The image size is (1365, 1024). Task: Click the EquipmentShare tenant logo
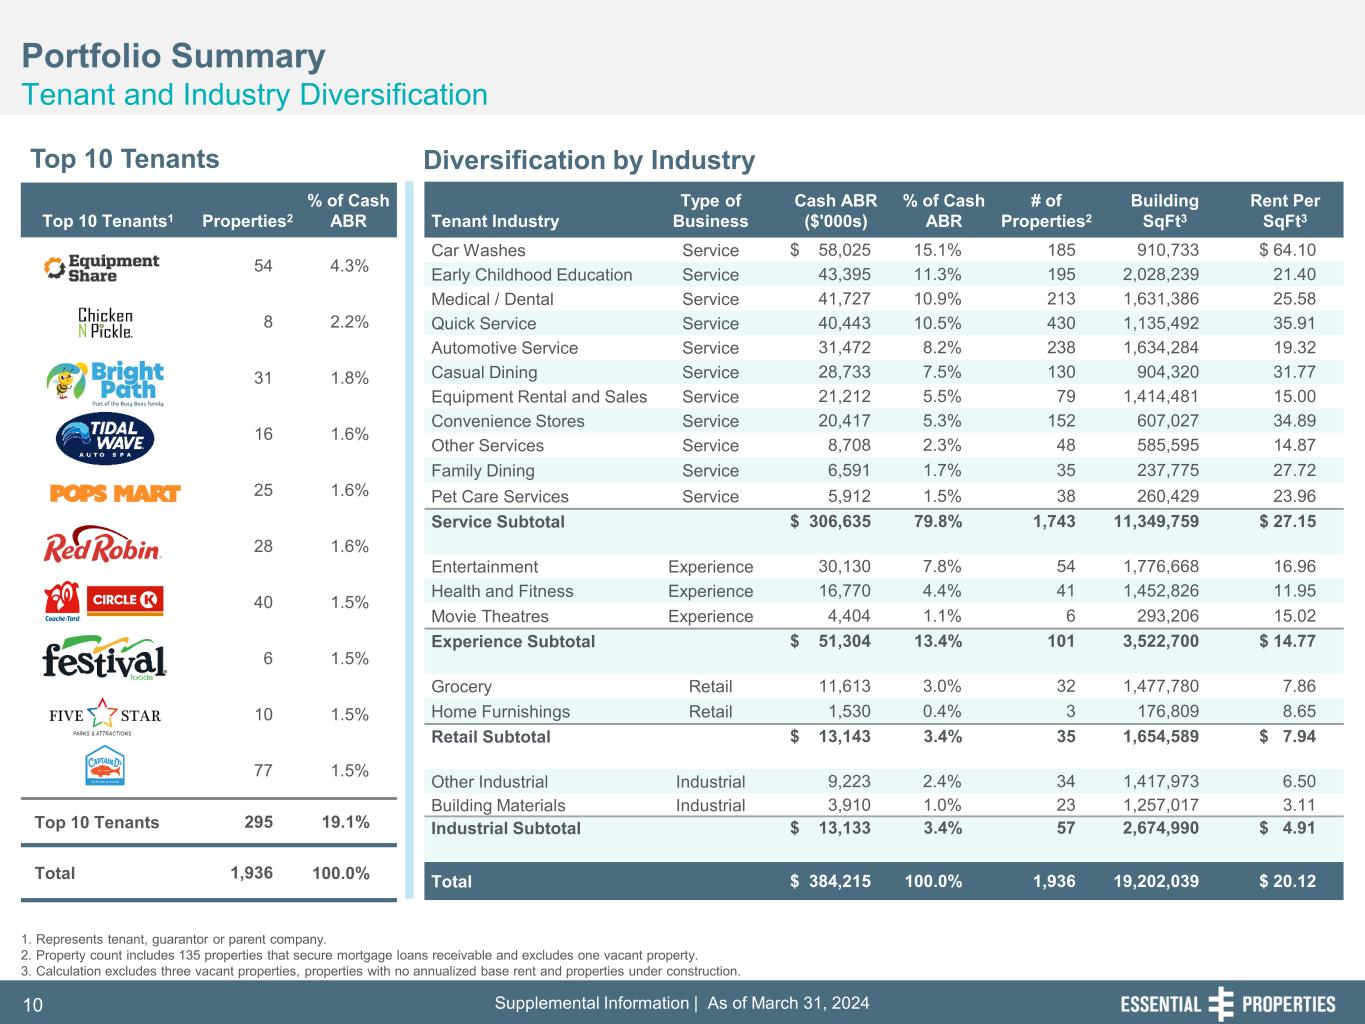[102, 267]
